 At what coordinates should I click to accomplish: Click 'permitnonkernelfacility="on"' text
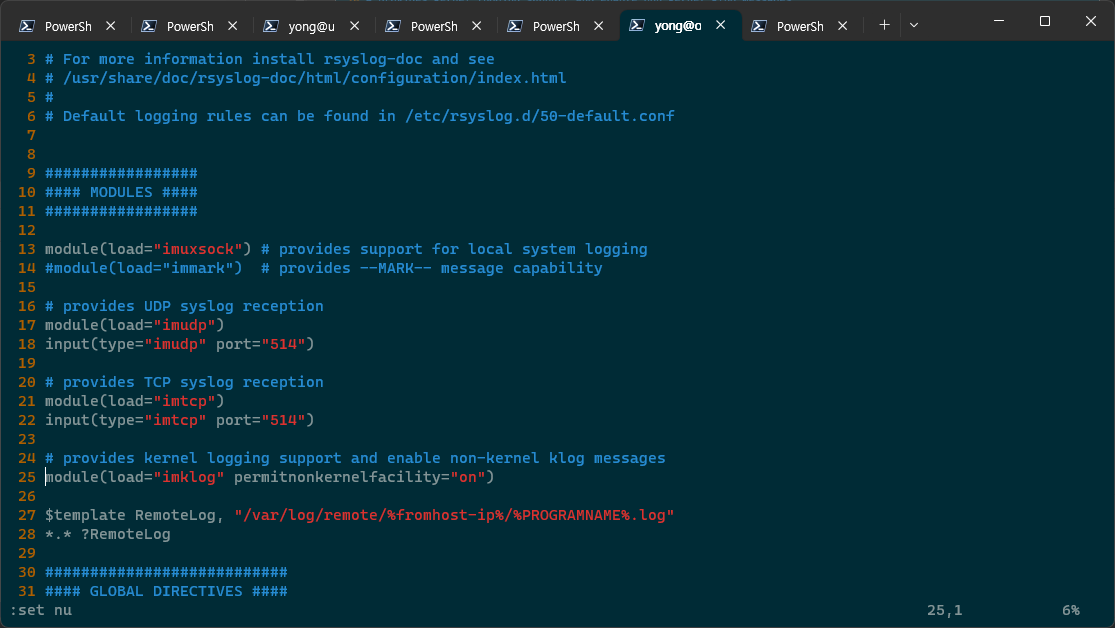tap(360, 477)
